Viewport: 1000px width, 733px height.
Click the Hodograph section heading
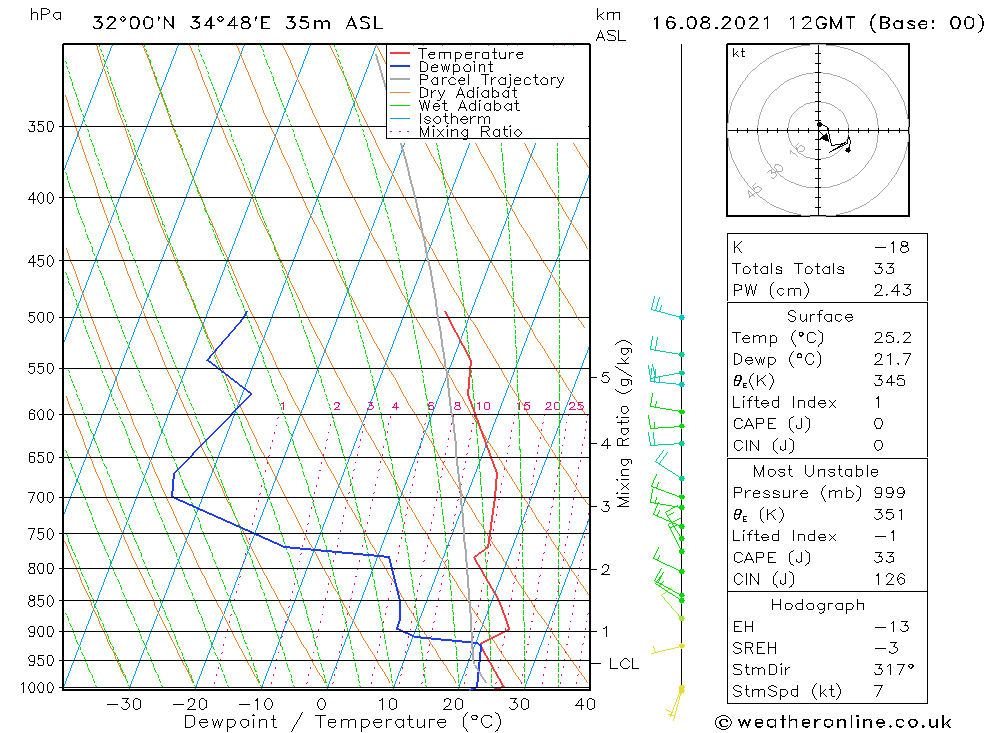818,605
